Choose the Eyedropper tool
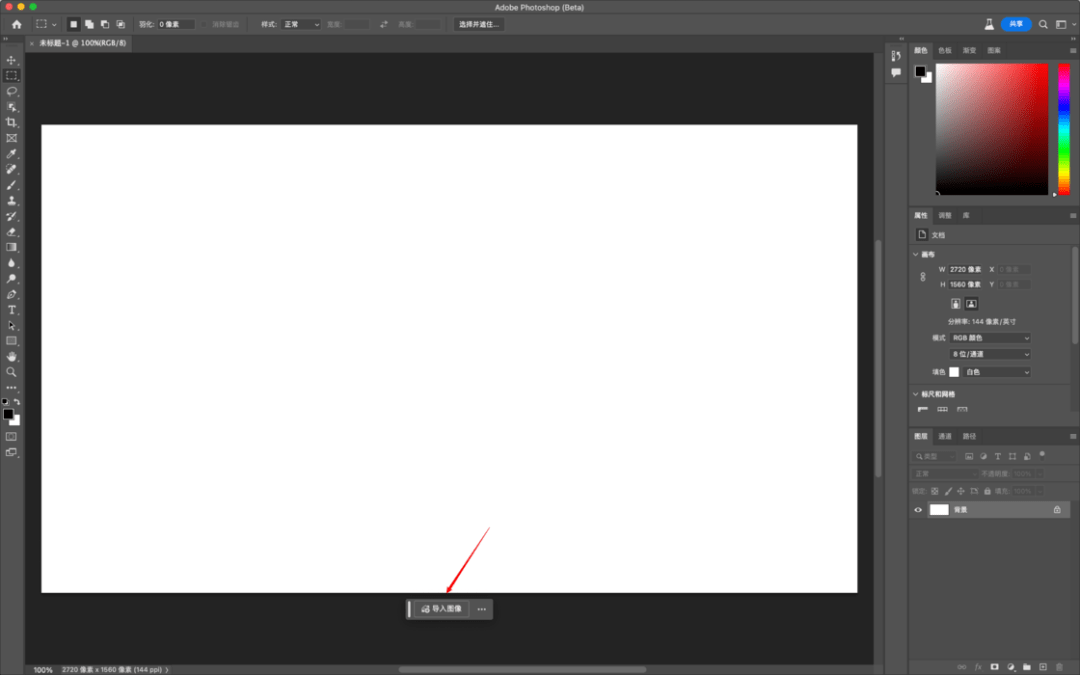 12,154
